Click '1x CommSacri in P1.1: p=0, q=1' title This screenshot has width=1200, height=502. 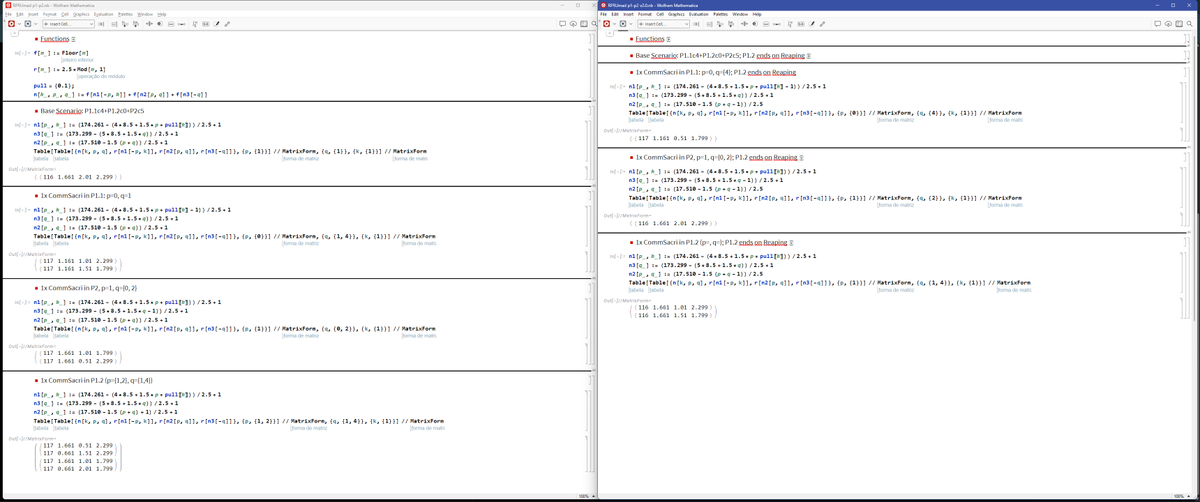[x=86, y=194]
